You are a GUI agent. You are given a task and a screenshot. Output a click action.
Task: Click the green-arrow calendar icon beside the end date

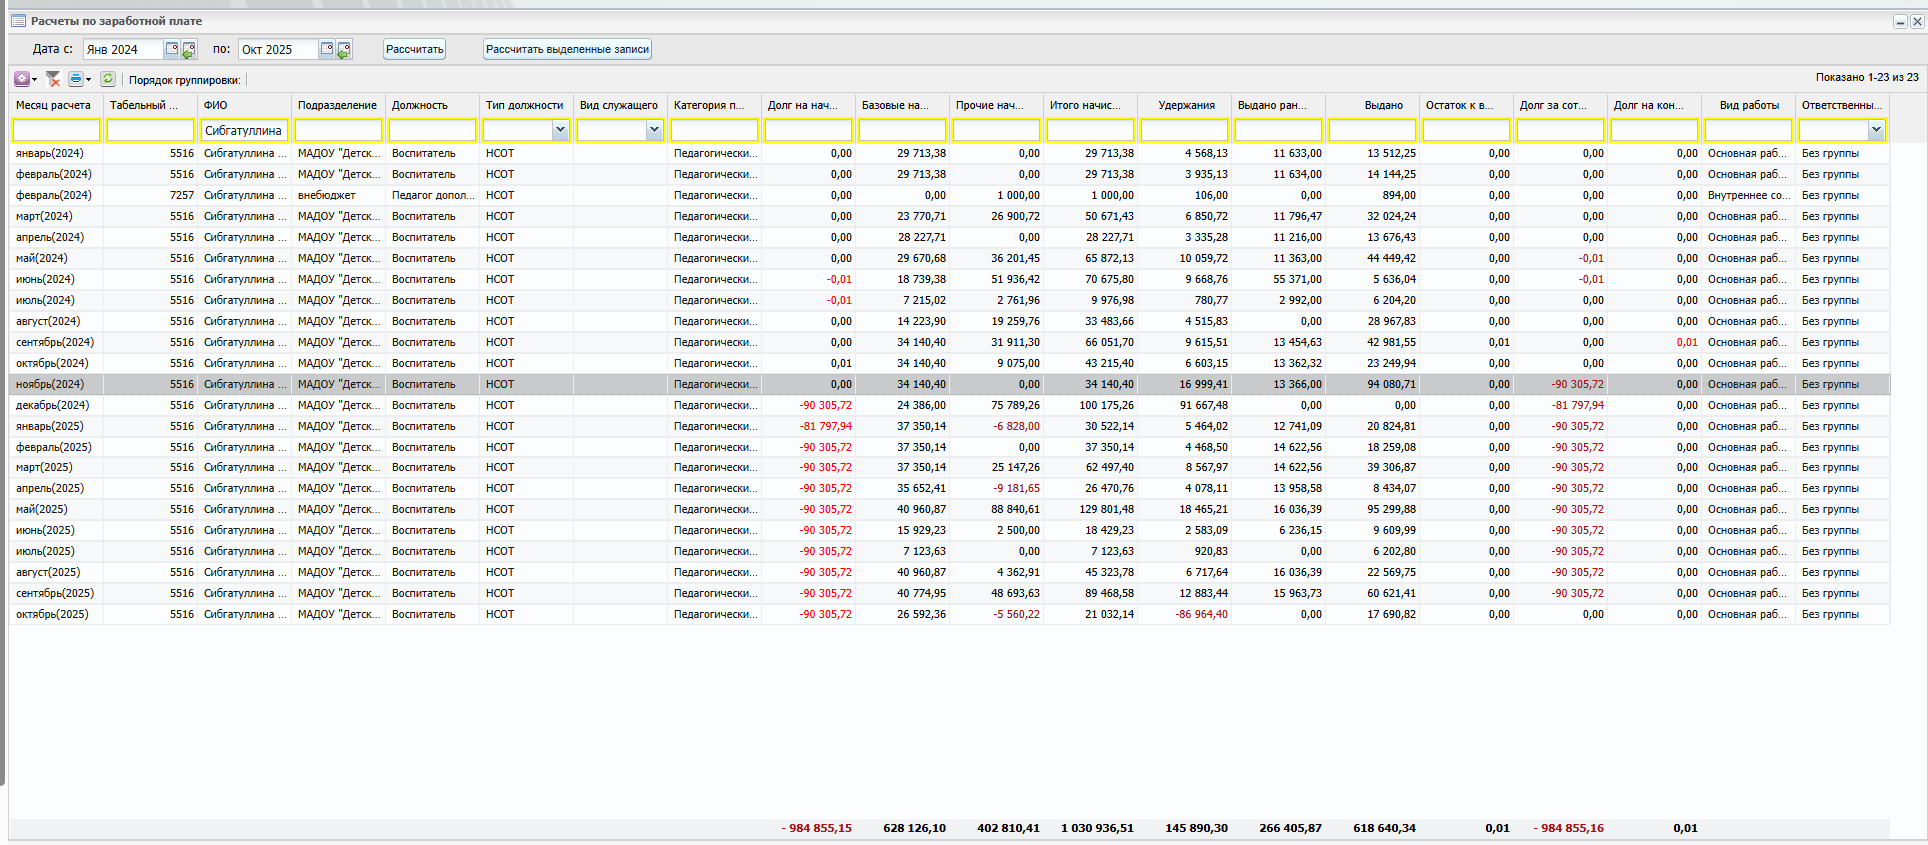[343, 49]
